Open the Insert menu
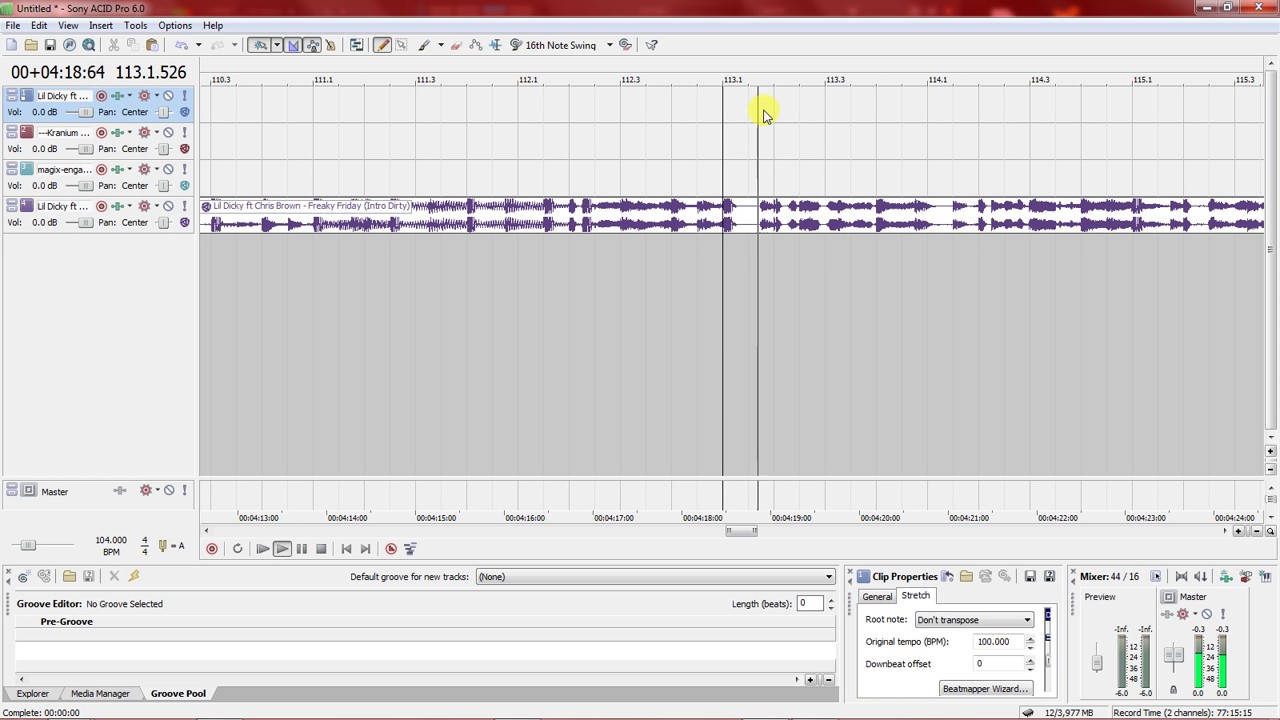Screen dimensions: 1280x720 click(x=101, y=25)
